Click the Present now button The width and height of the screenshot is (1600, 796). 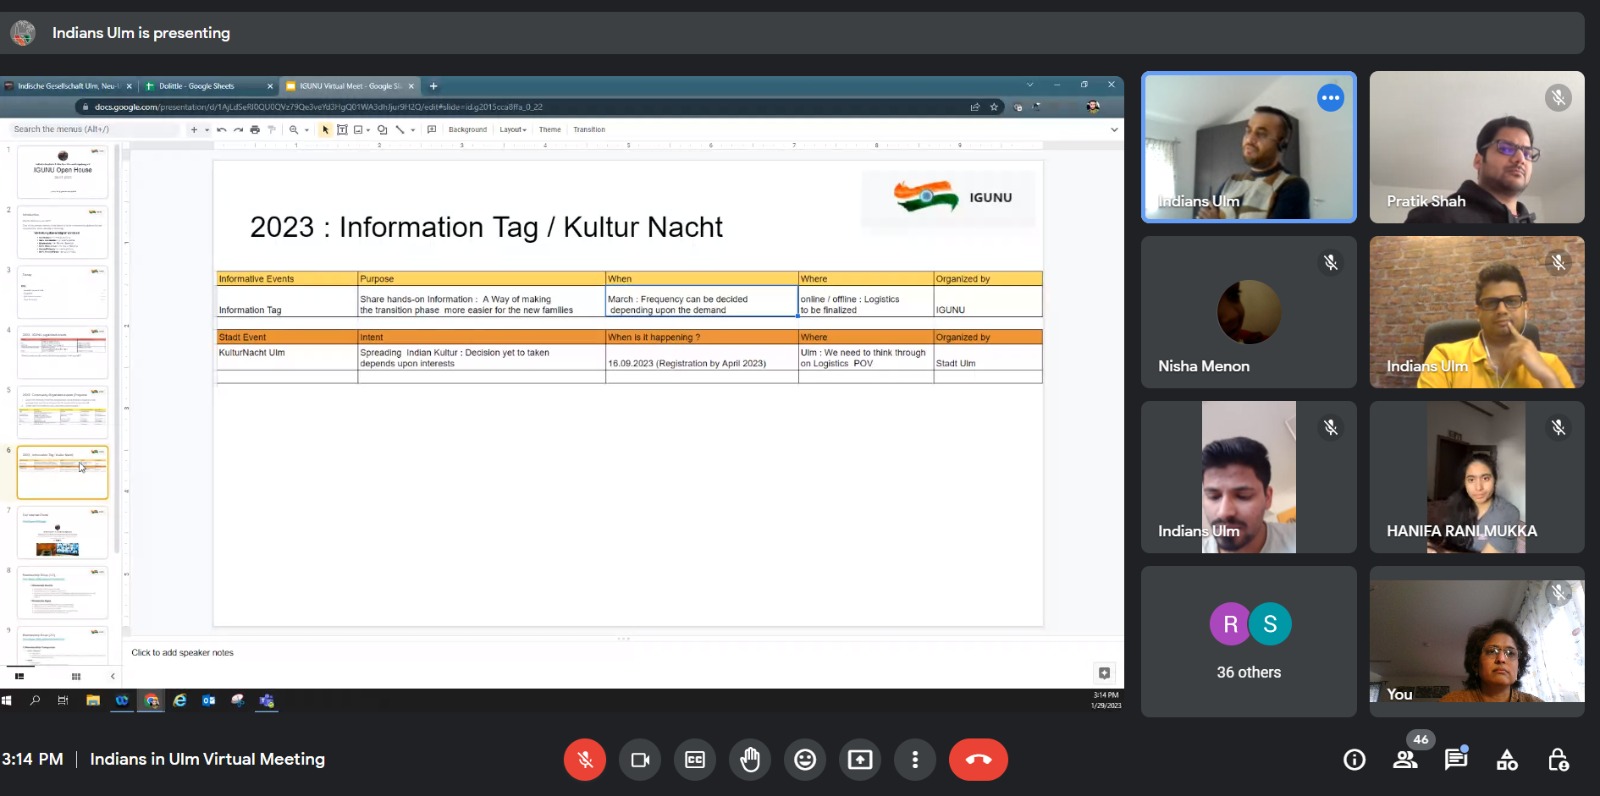pyautogui.click(x=860, y=760)
